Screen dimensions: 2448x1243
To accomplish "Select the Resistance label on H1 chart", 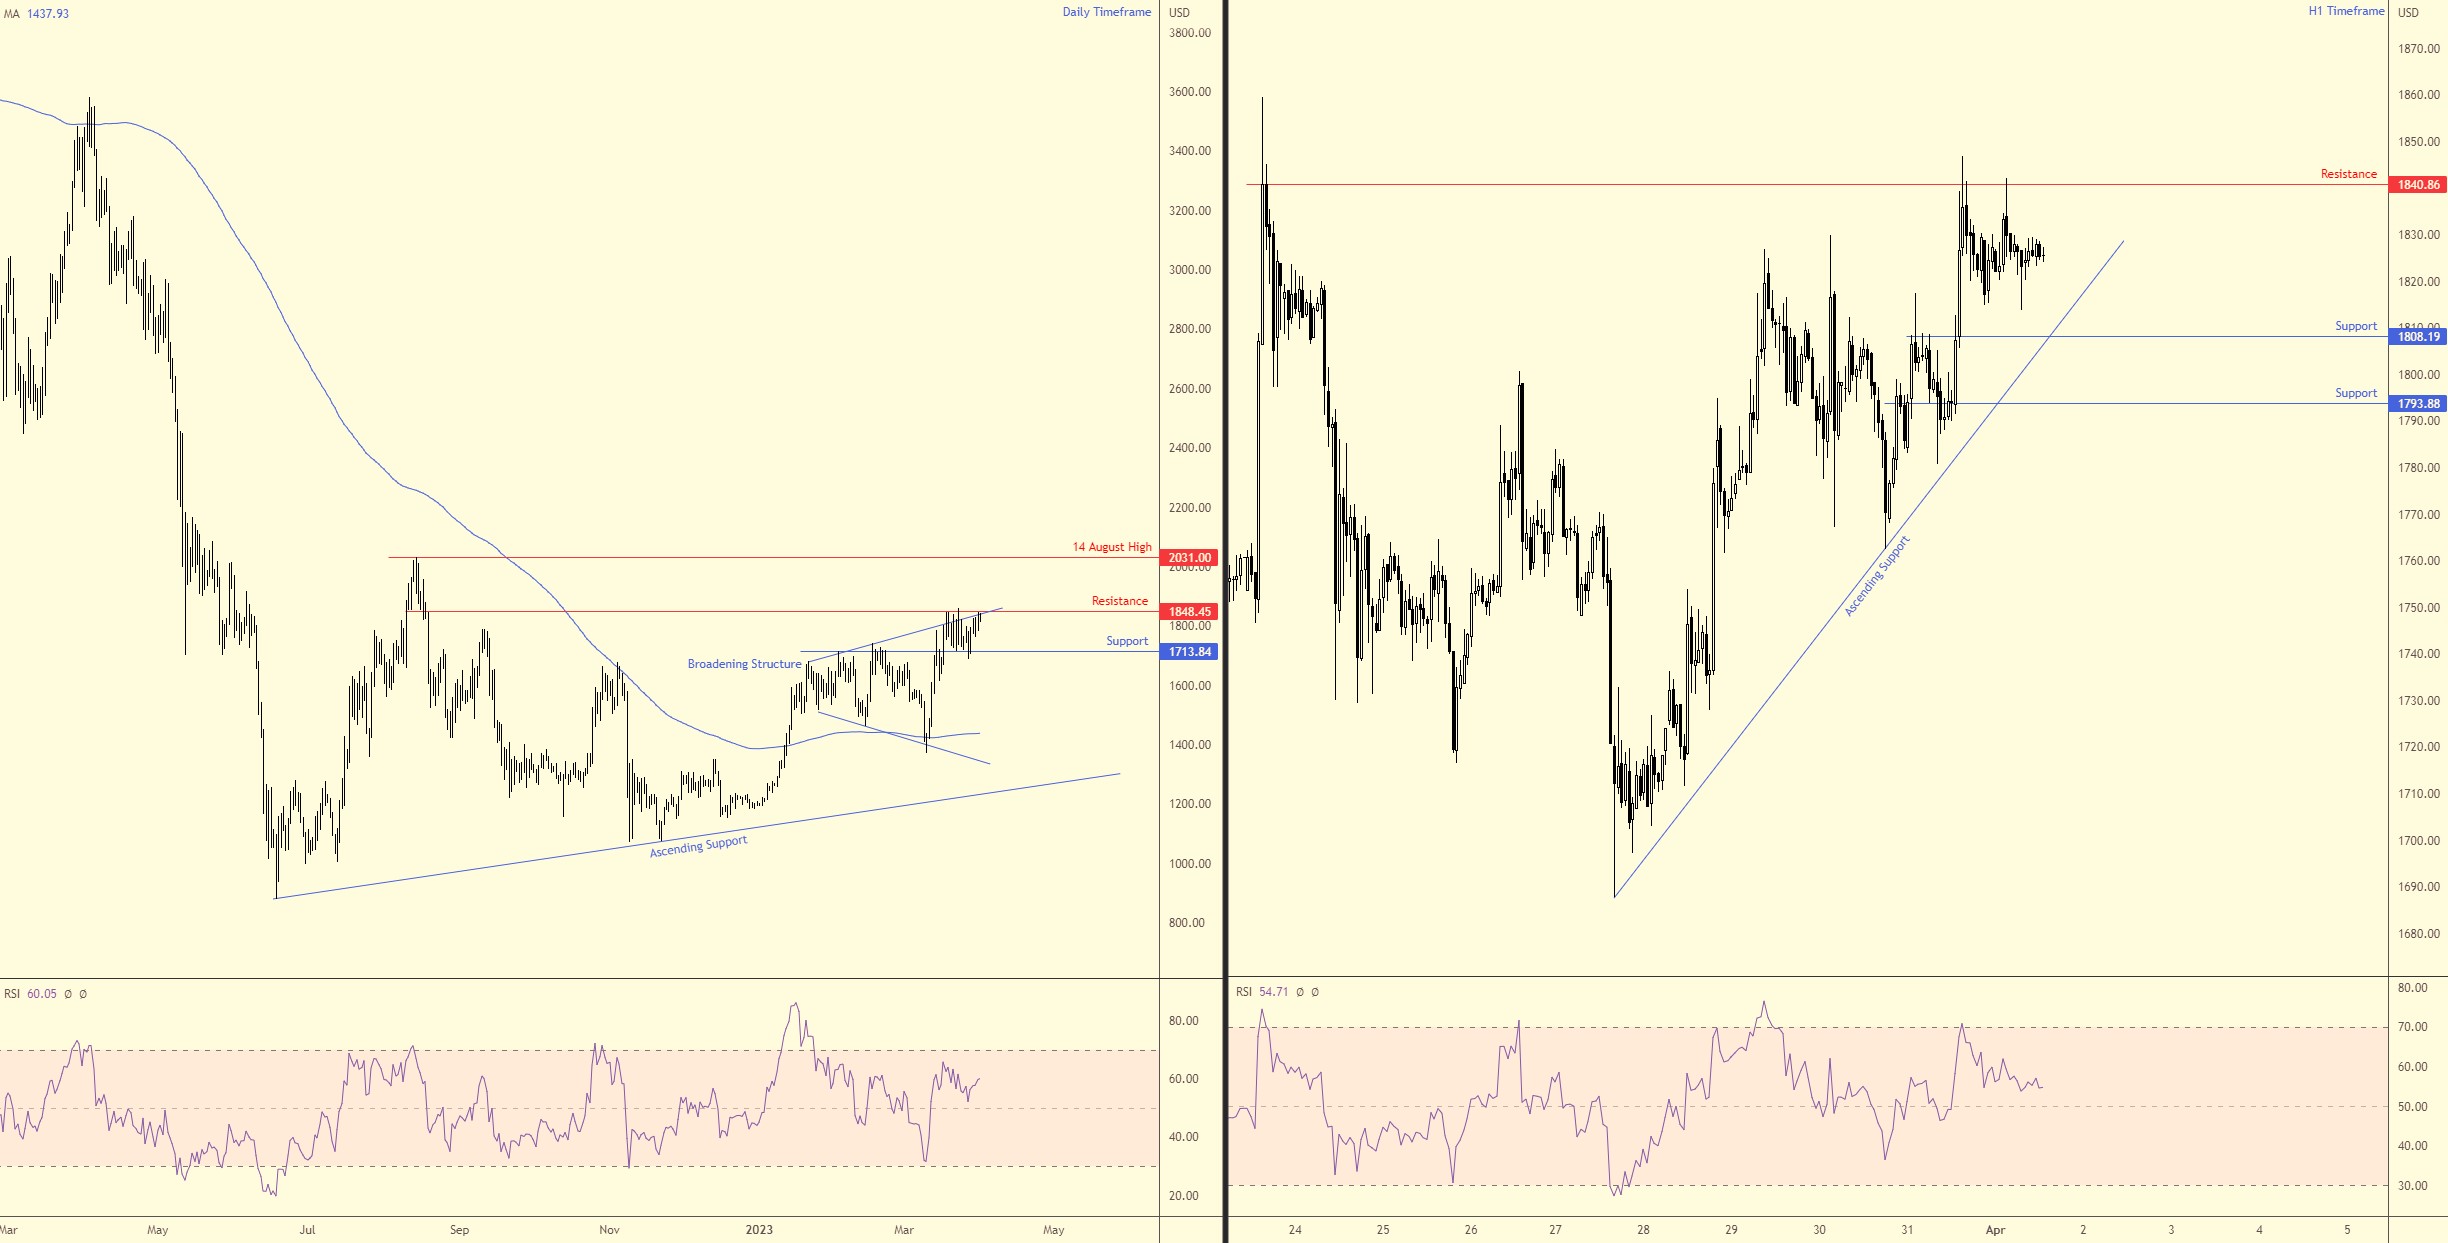I will point(2348,174).
